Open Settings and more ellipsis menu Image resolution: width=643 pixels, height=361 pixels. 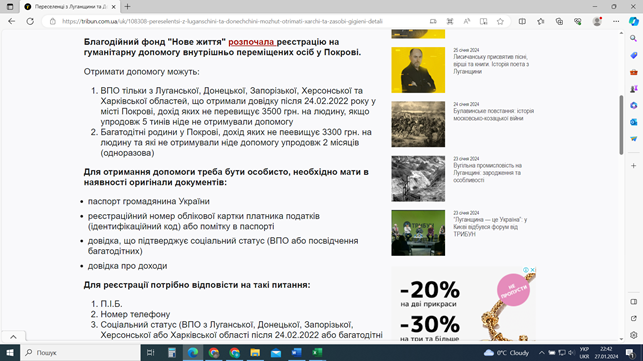click(x=616, y=21)
